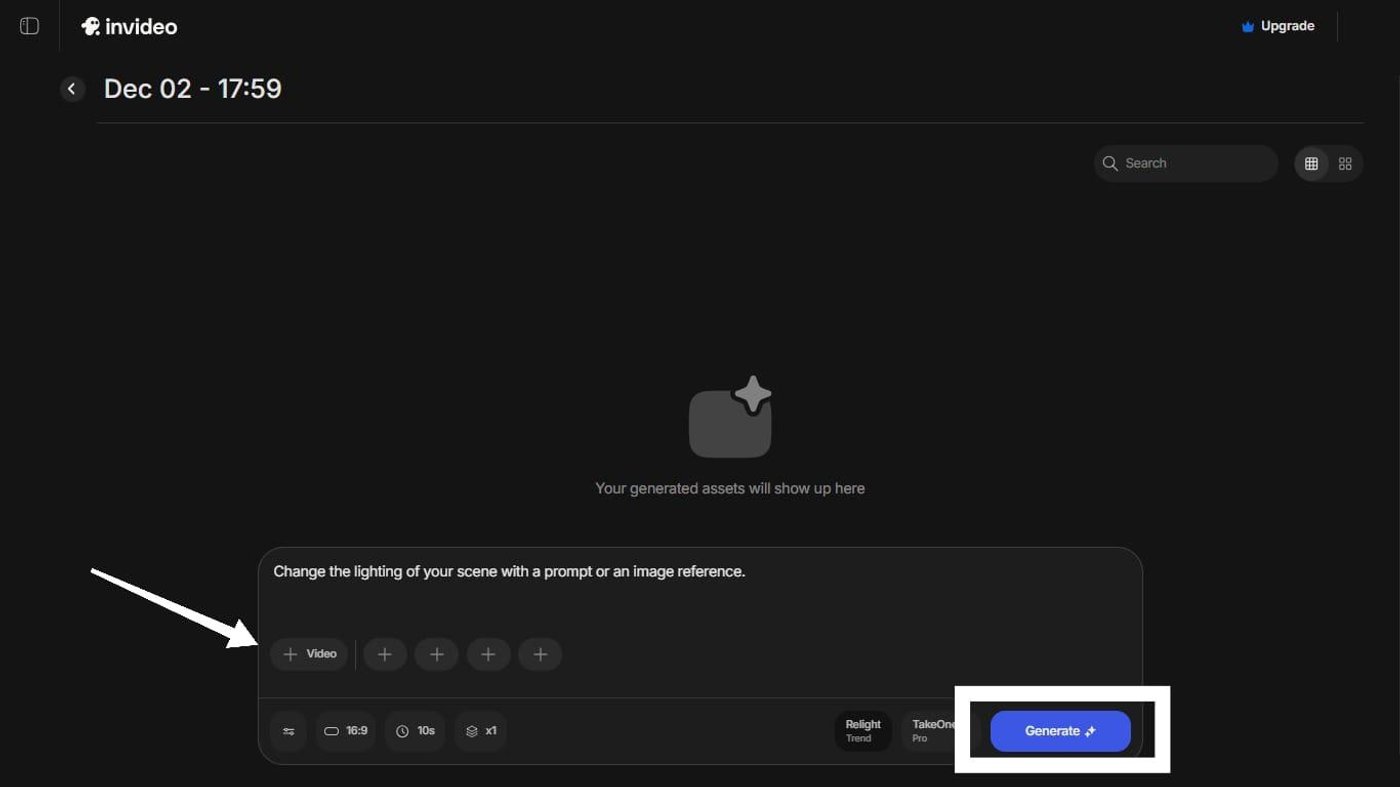Open the 16:9 aspect ratio selector

pyautogui.click(x=346, y=731)
